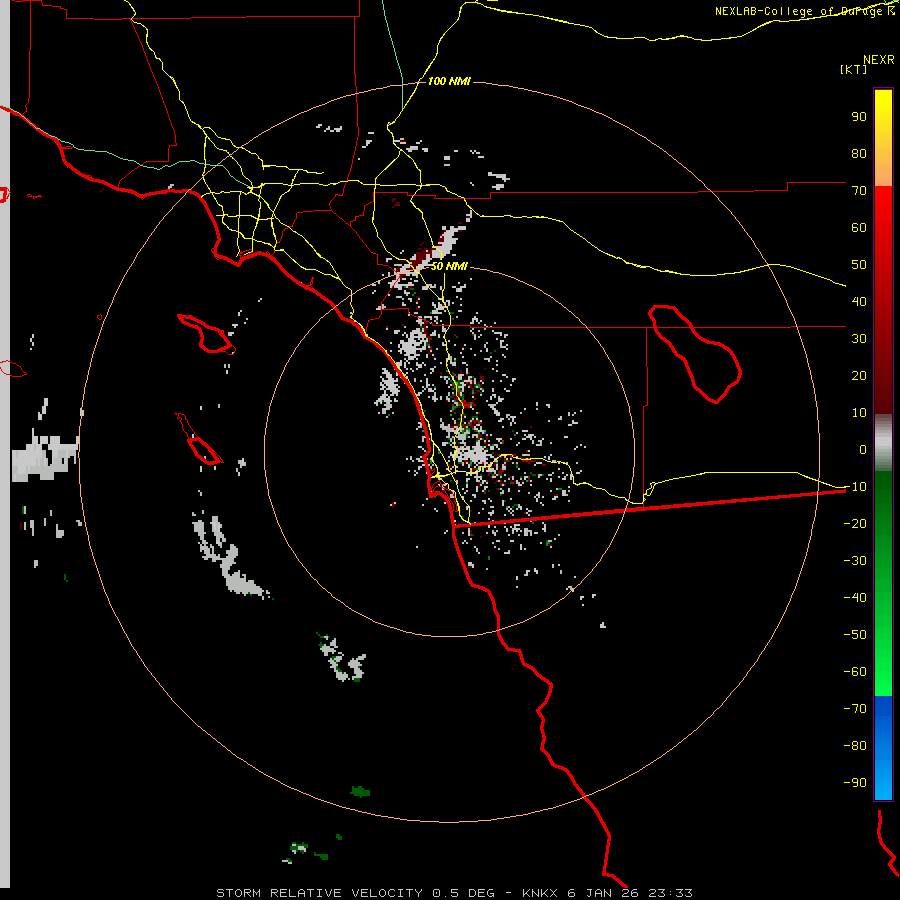Click the 10 value on the velocity scale

tap(859, 413)
